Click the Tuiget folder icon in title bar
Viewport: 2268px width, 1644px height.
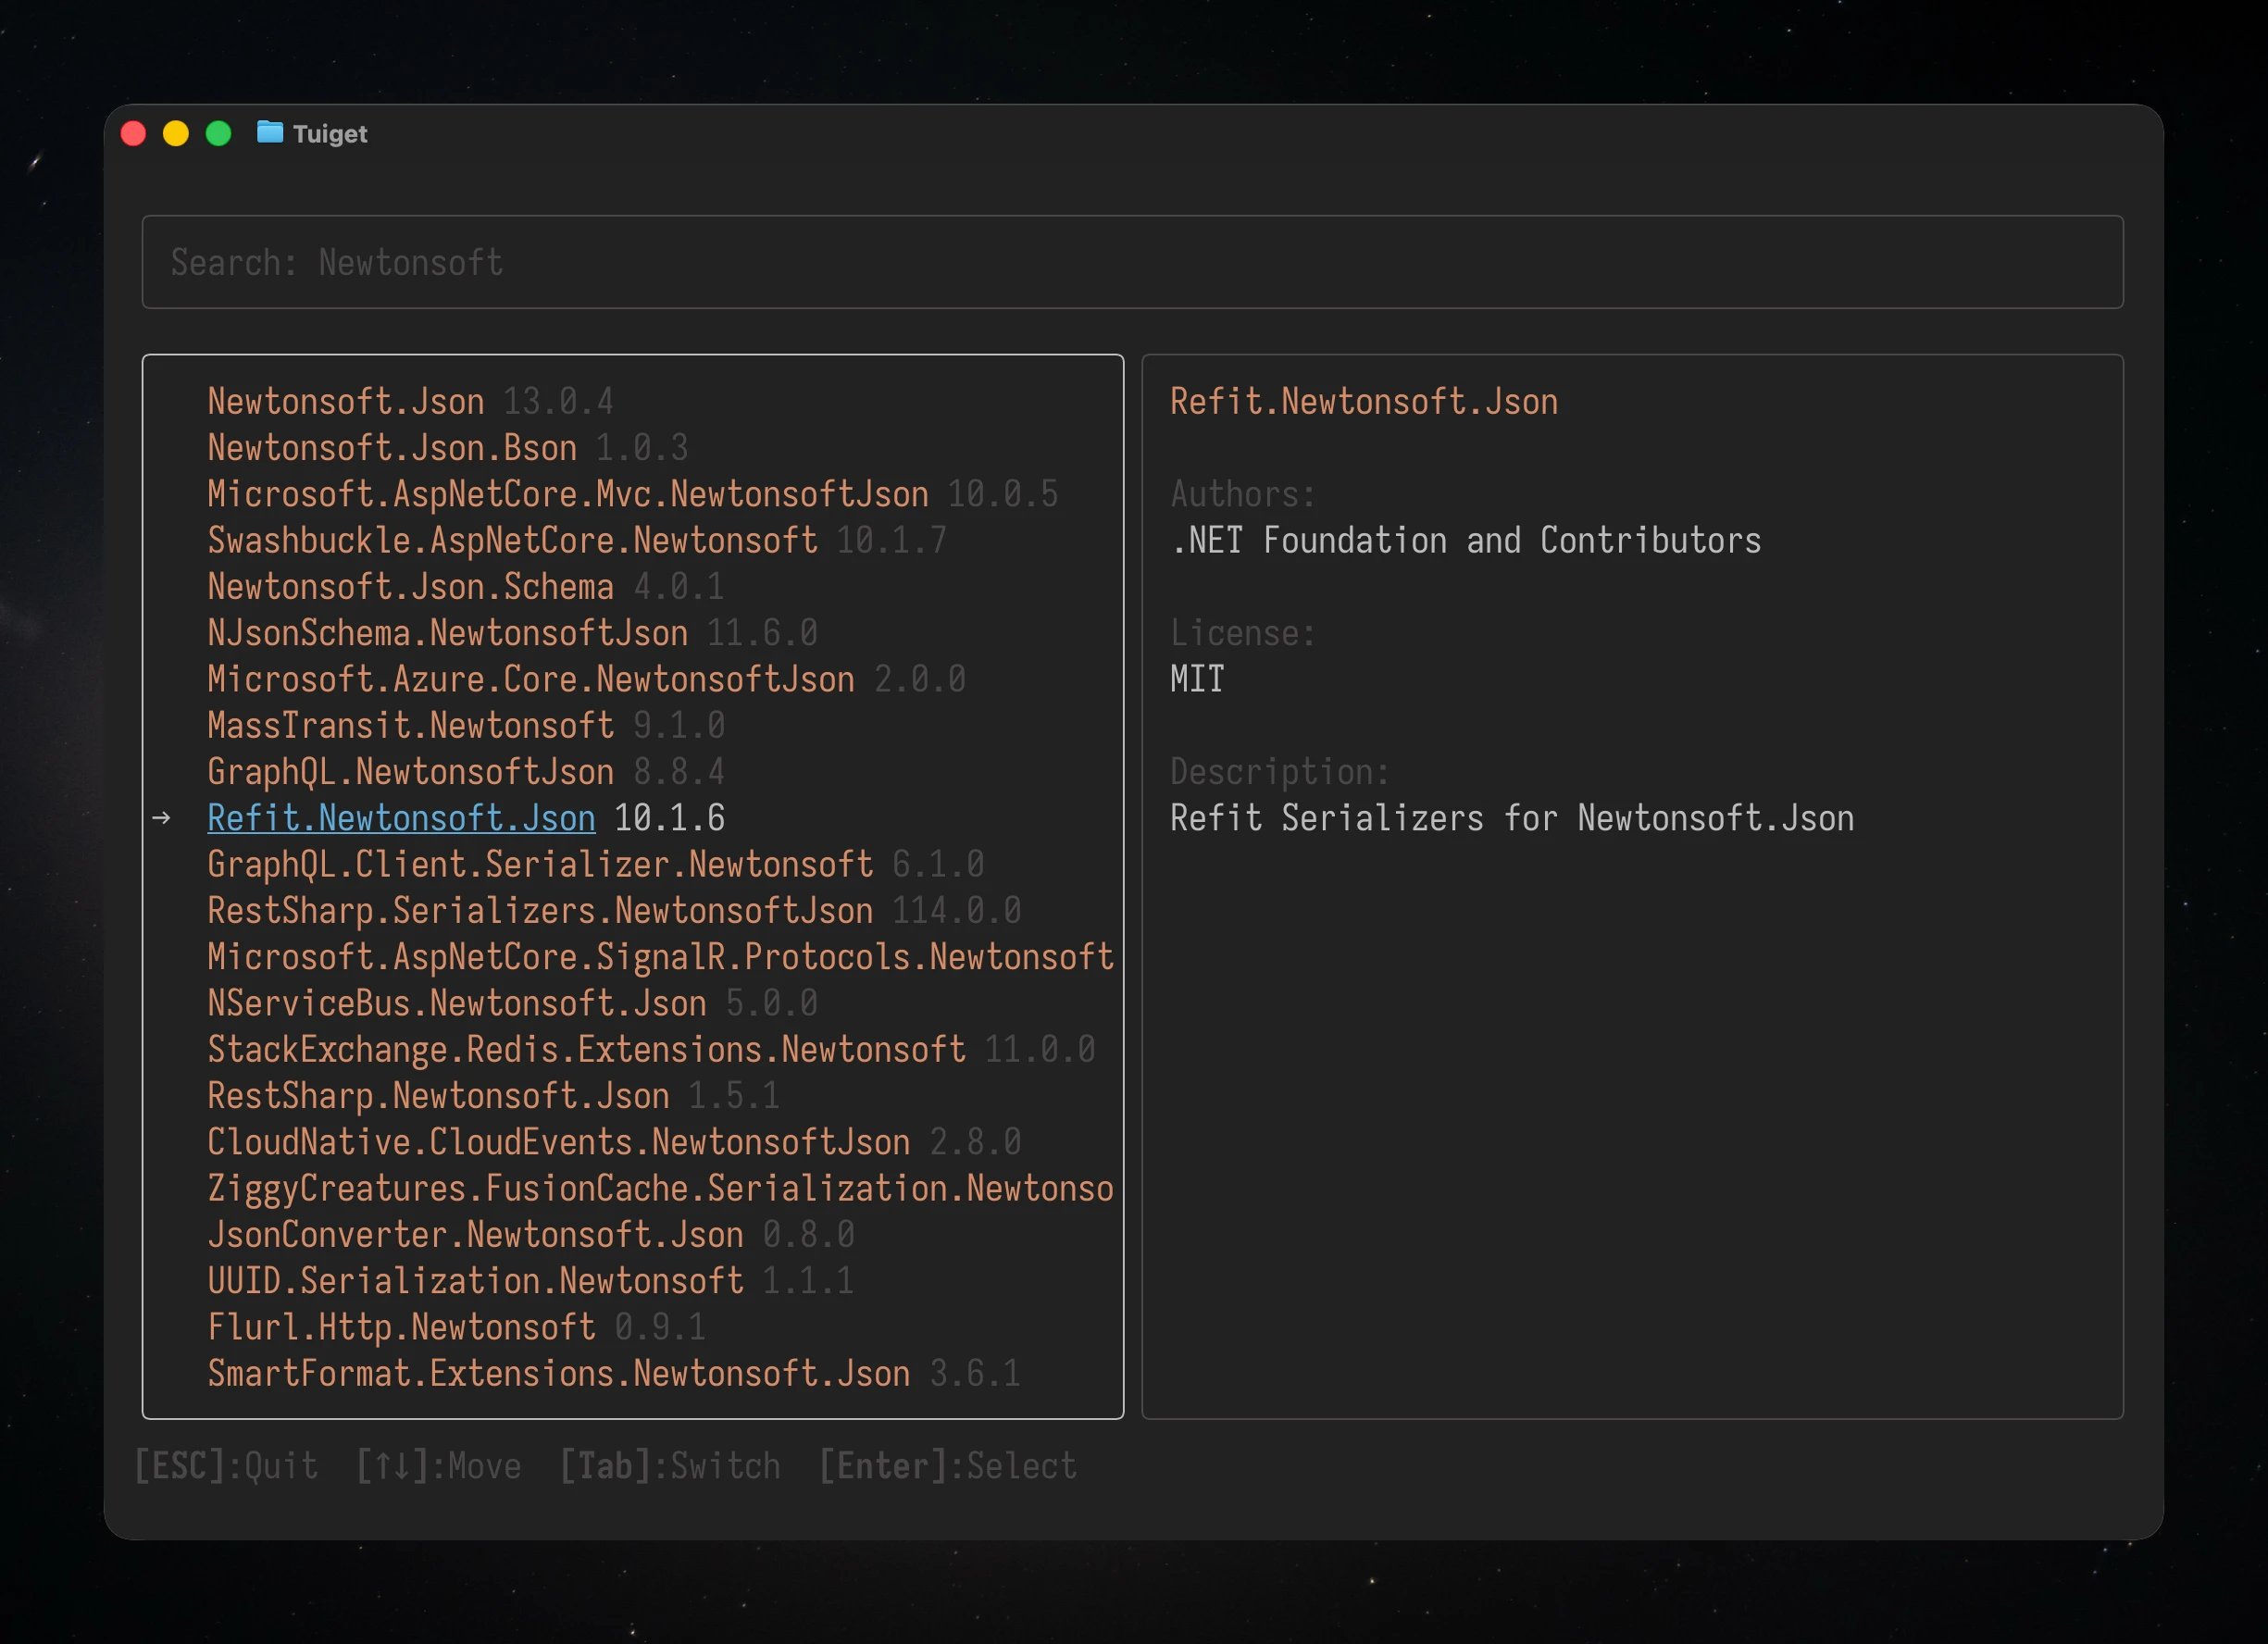point(269,132)
